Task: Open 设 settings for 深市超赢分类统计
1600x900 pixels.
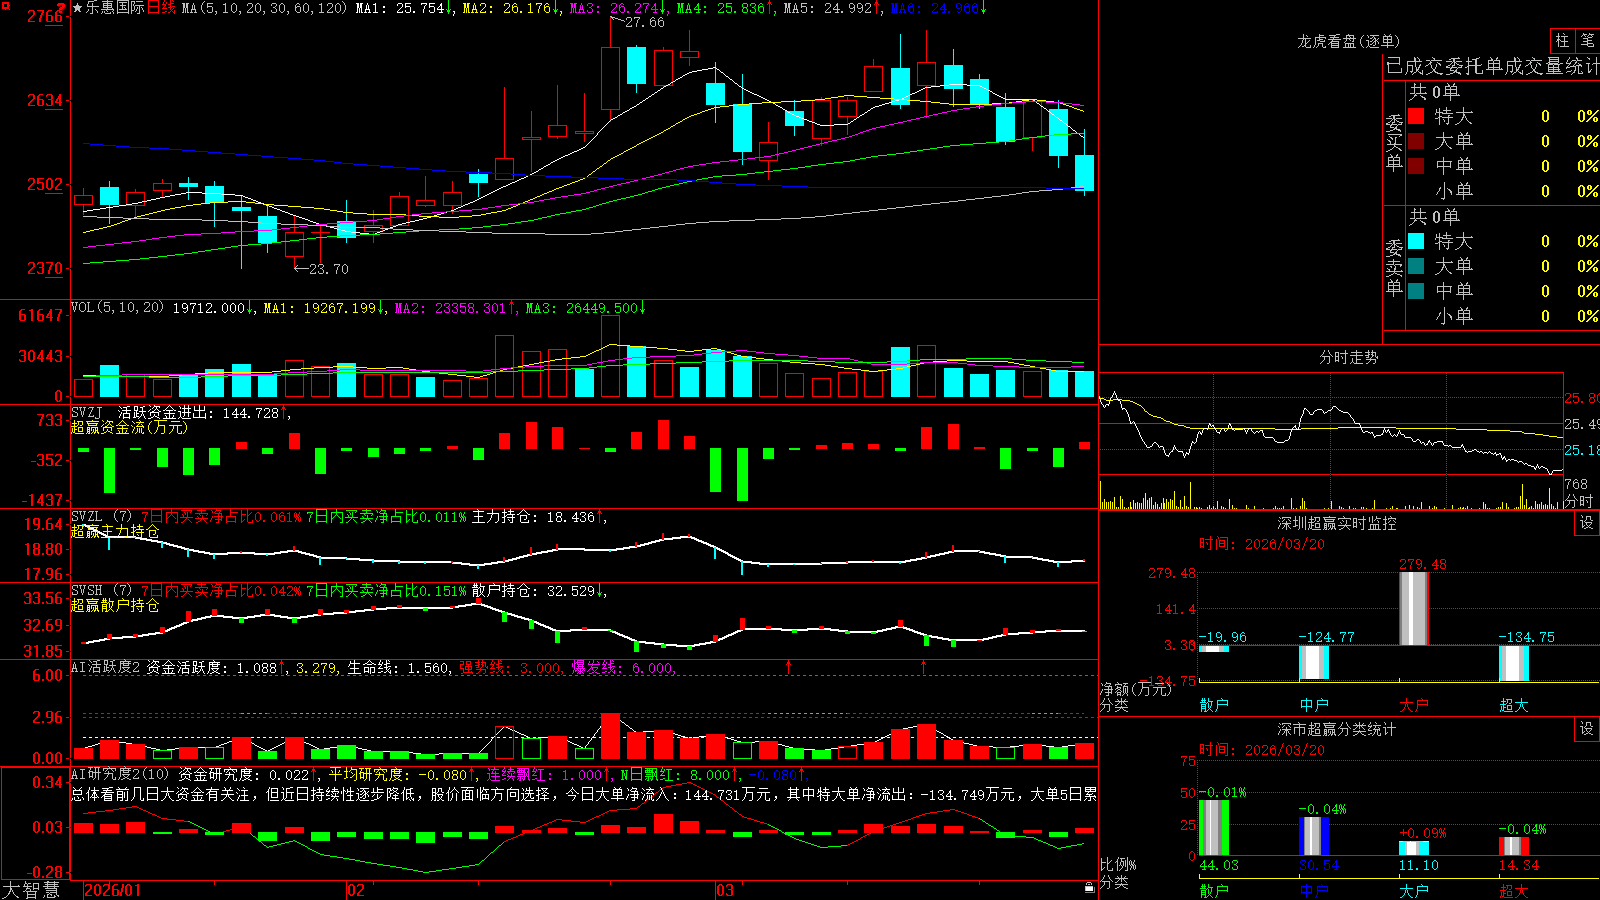Action: [x=1587, y=729]
